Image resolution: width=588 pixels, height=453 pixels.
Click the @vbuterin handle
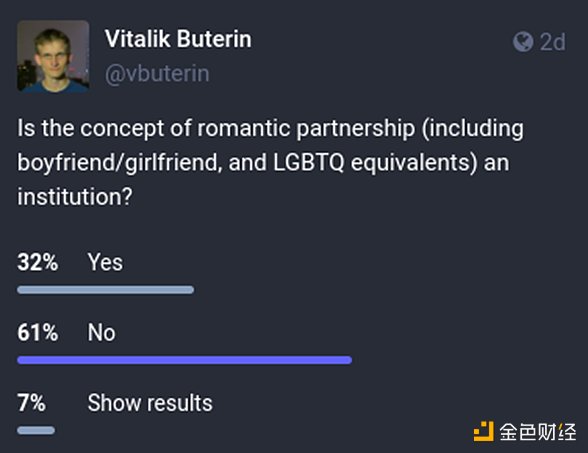[157, 74]
